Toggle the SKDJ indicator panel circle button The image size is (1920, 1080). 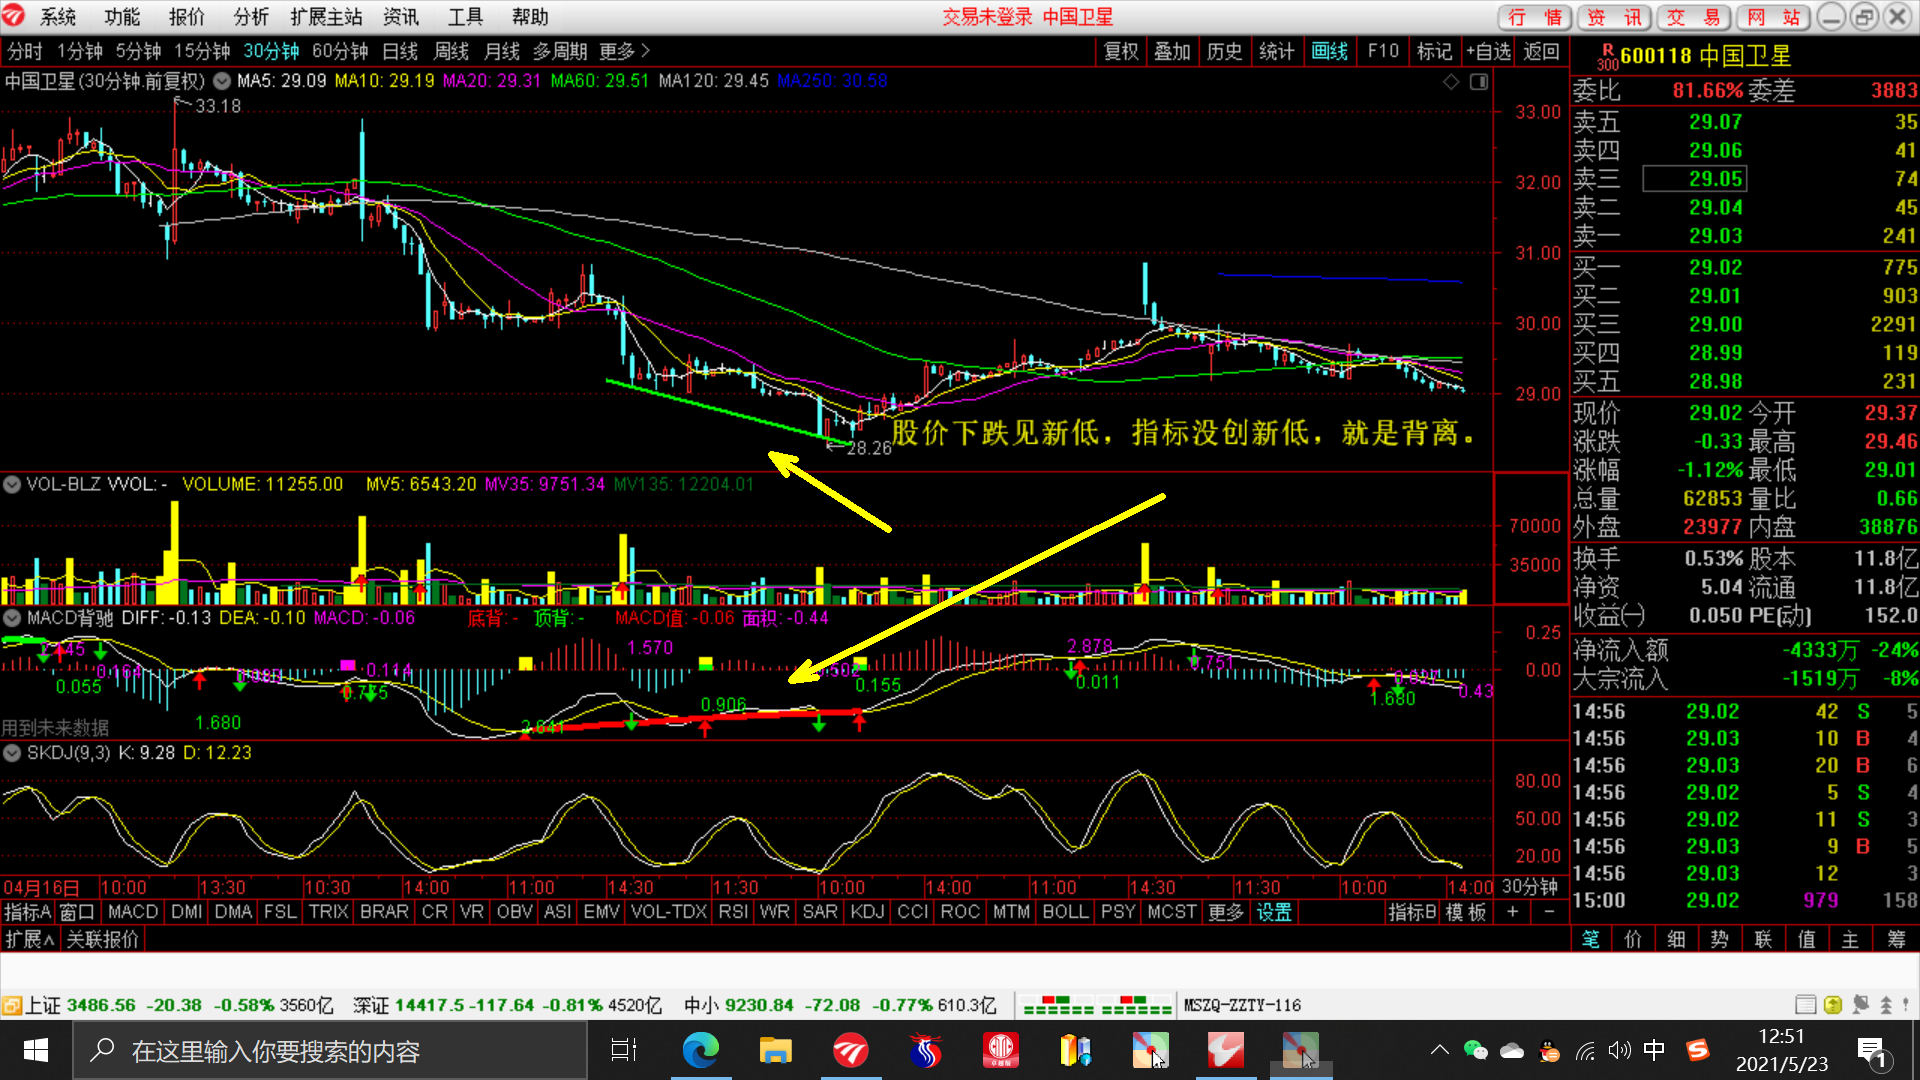12,753
